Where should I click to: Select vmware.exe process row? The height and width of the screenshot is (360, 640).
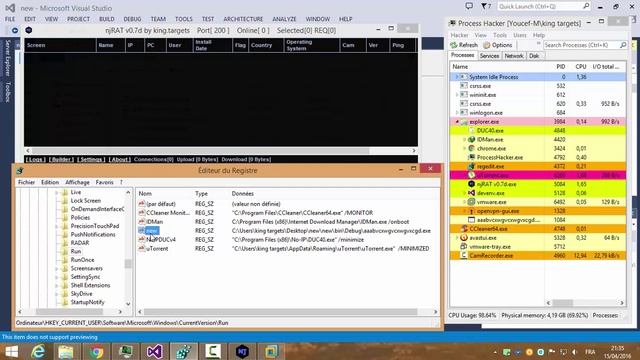538,202
